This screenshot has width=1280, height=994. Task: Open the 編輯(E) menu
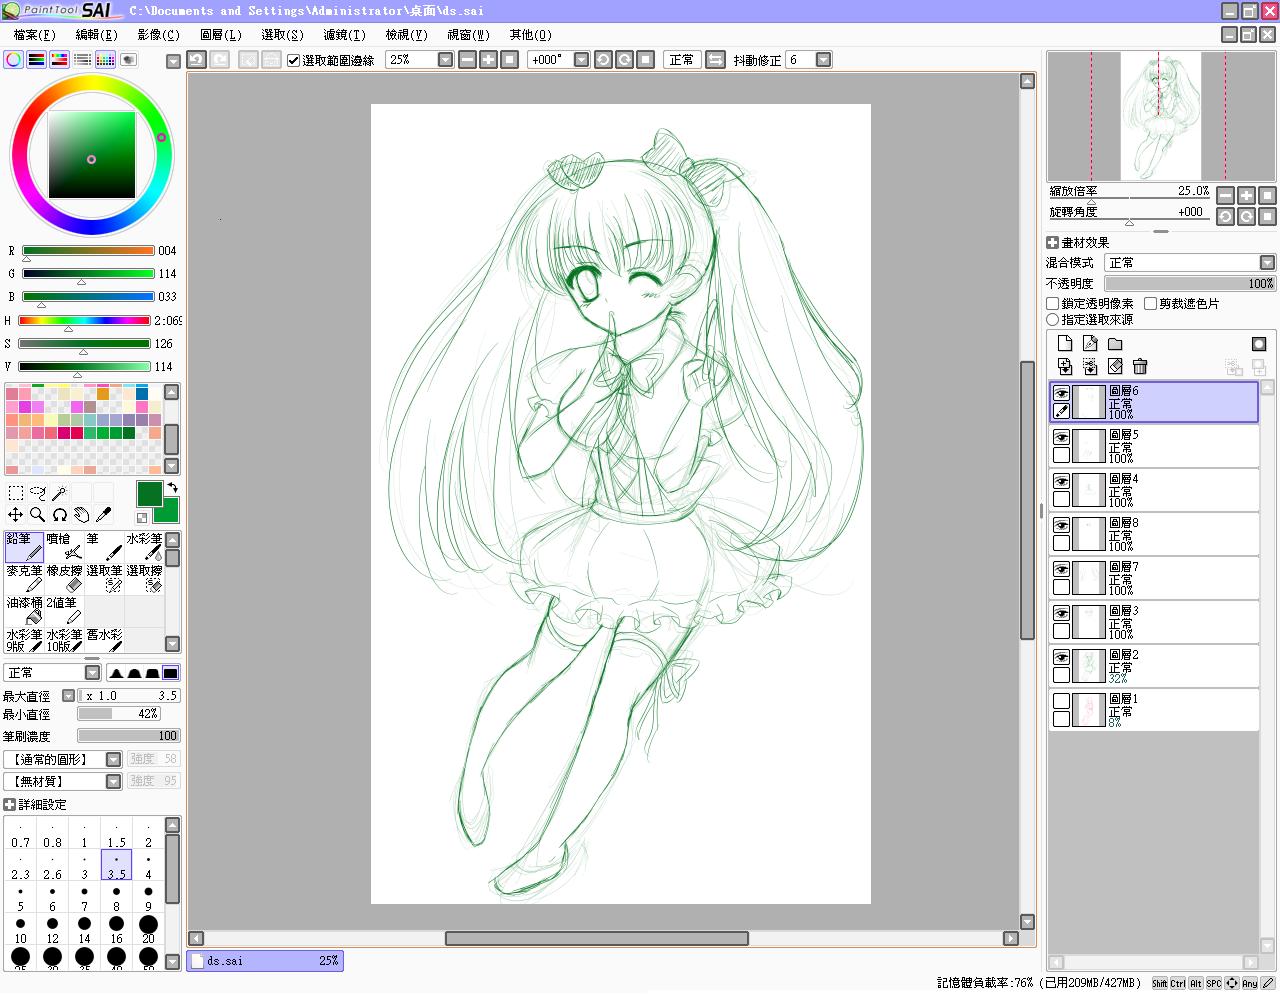97,35
